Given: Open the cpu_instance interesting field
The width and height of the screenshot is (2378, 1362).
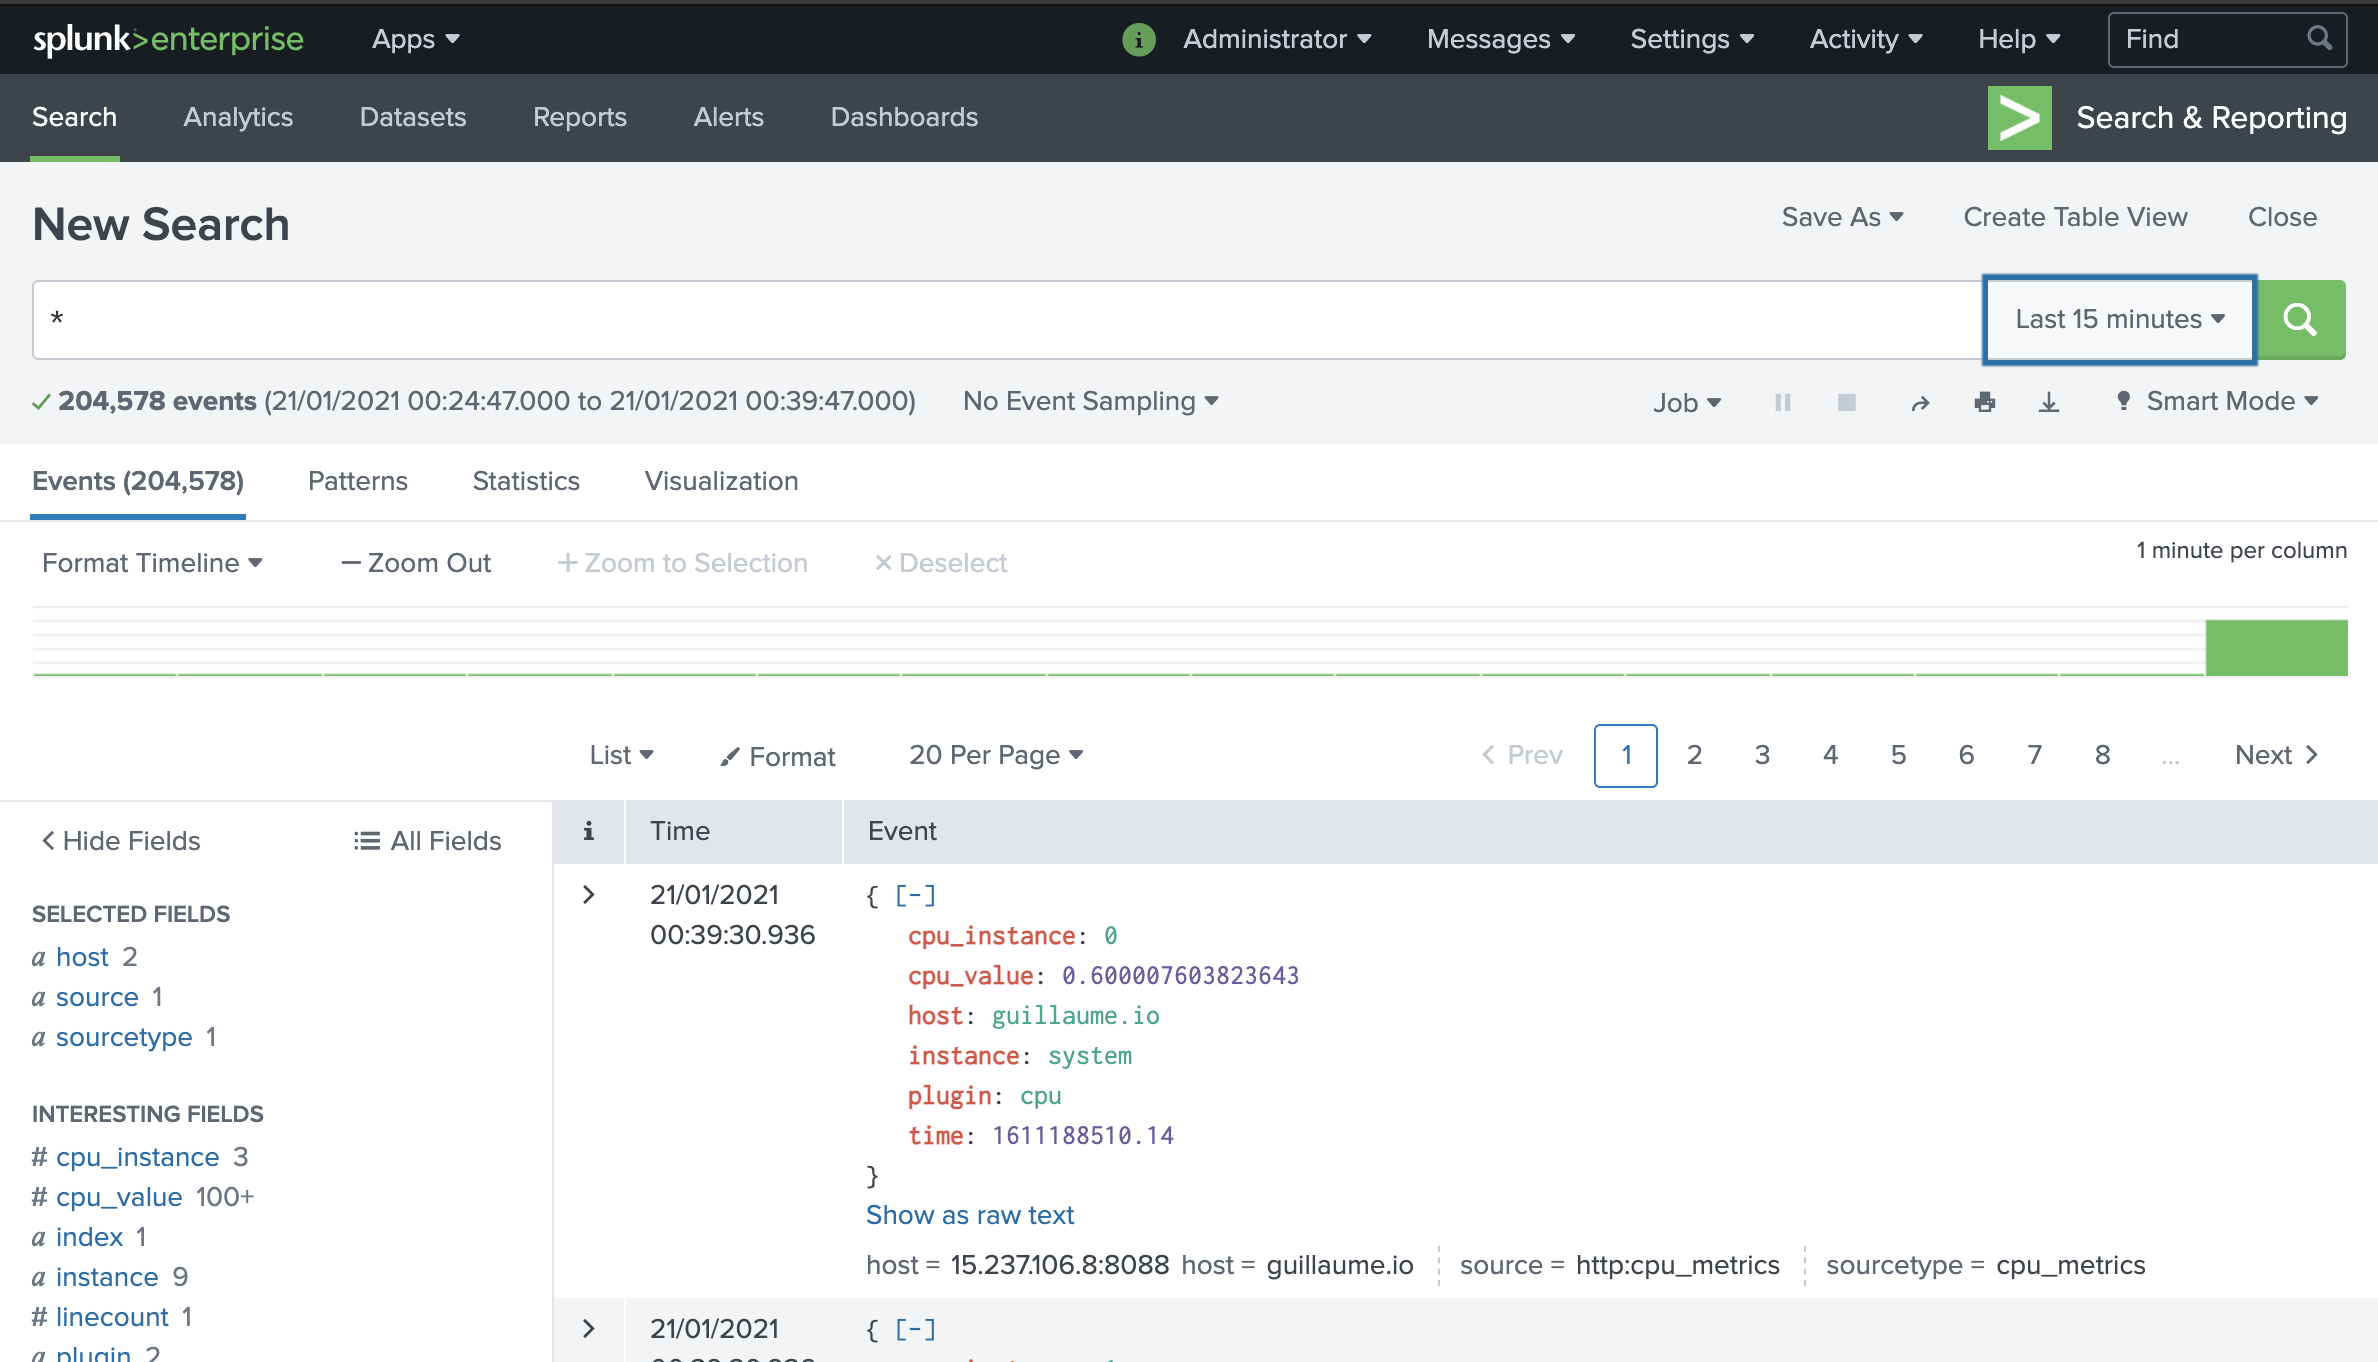Looking at the screenshot, I should [137, 1157].
